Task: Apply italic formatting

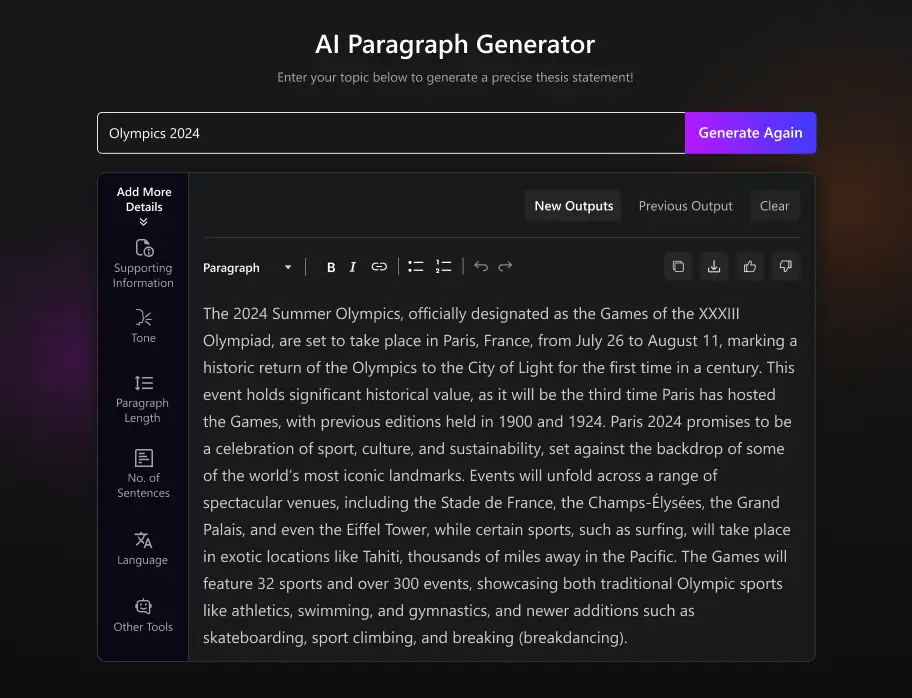Action: [x=352, y=267]
